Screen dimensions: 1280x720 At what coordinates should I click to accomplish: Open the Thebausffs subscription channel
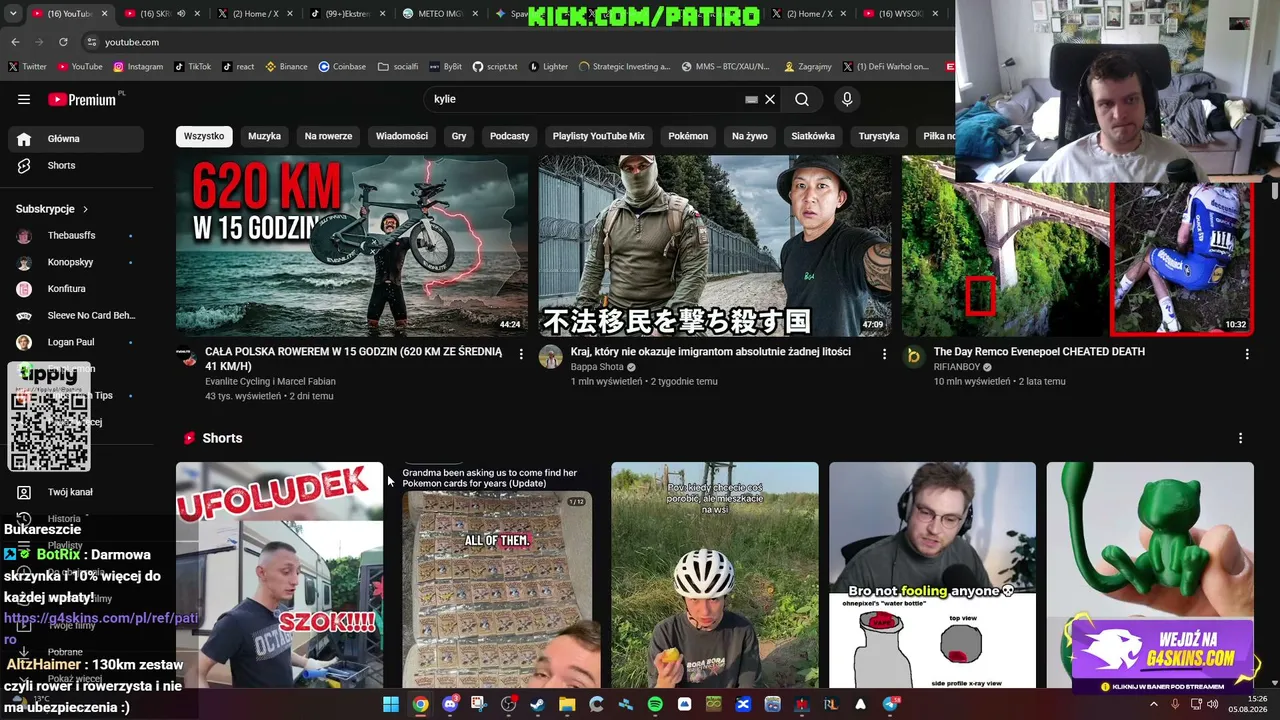click(76, 235)
